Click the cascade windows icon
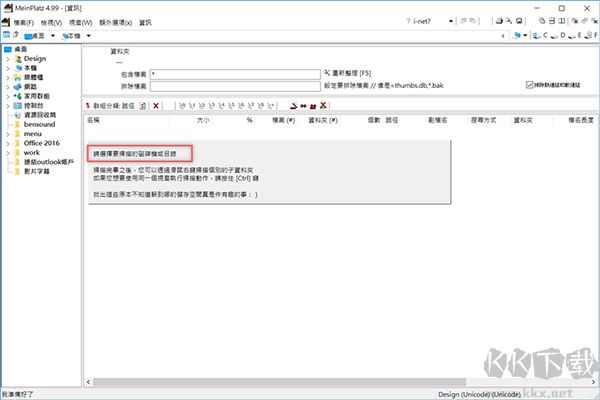This screenshot has width=600, height=400. tap(542, 21)
